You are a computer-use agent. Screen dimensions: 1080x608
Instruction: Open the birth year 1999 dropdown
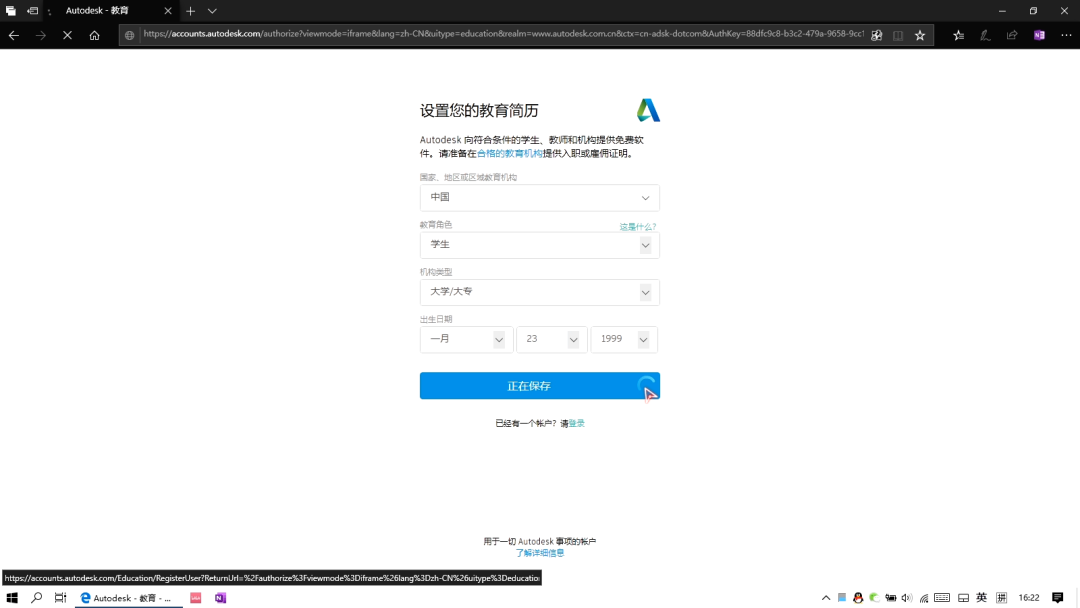tap(624, 339)
